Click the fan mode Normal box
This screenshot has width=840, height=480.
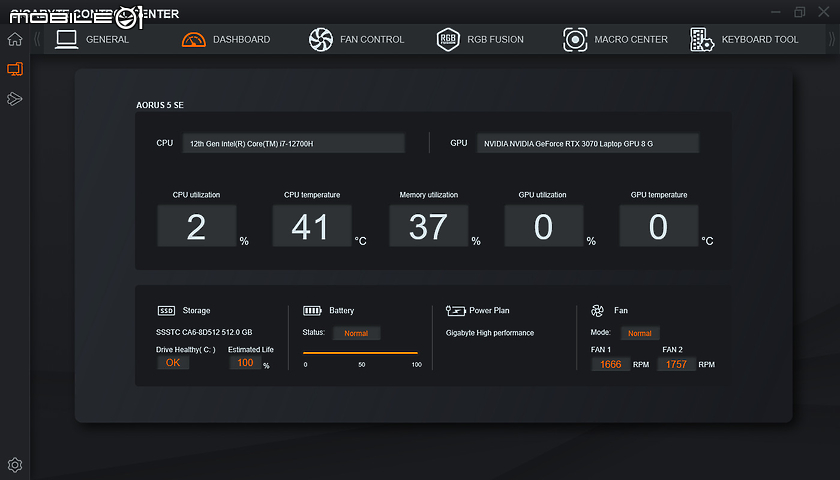[x=640, y=333]
